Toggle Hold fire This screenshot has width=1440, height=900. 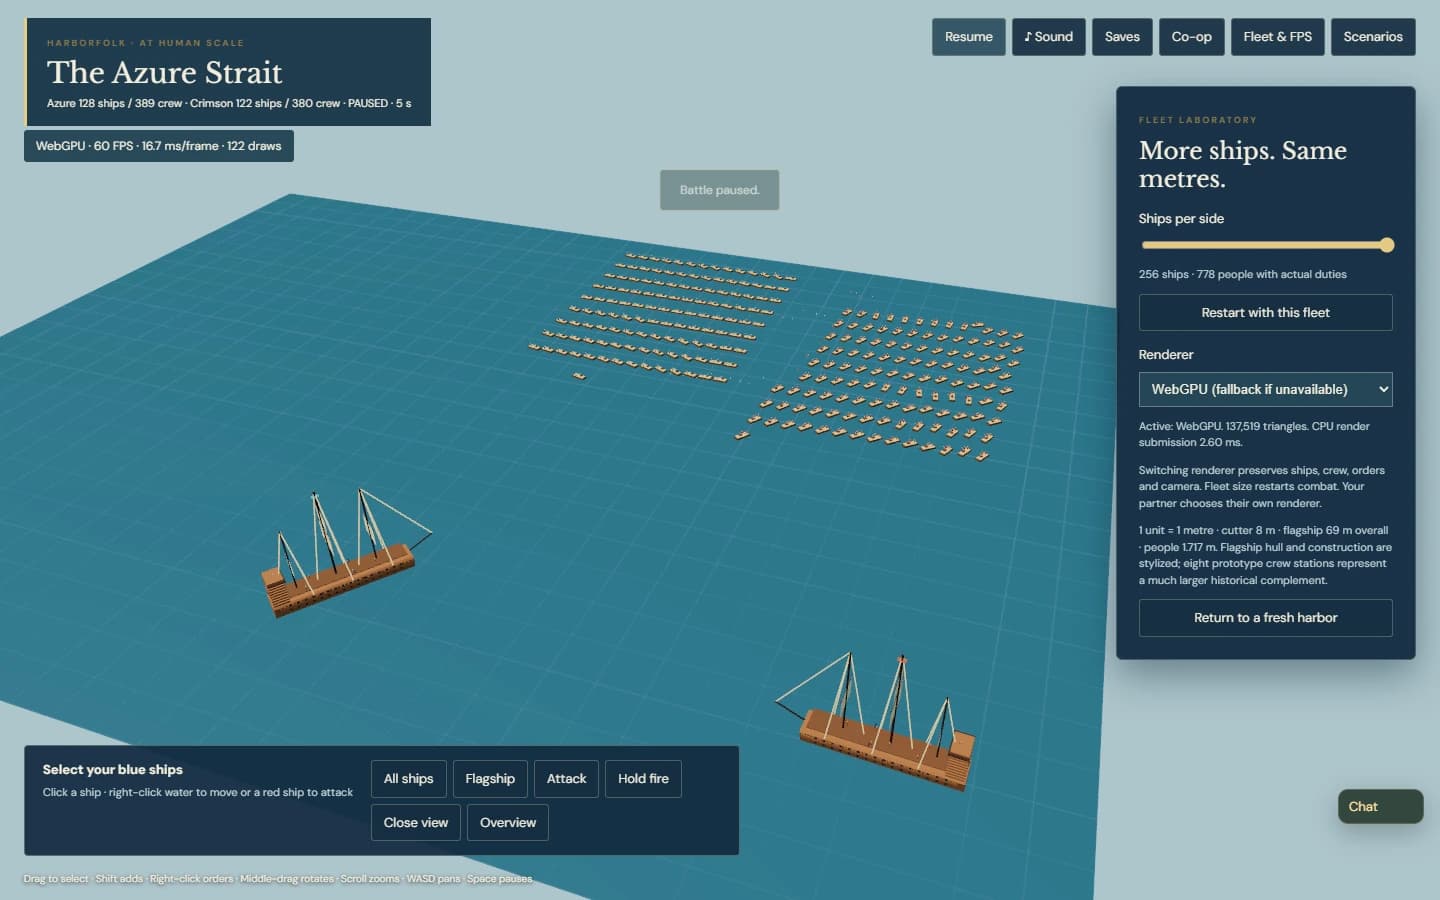(643, 779)
